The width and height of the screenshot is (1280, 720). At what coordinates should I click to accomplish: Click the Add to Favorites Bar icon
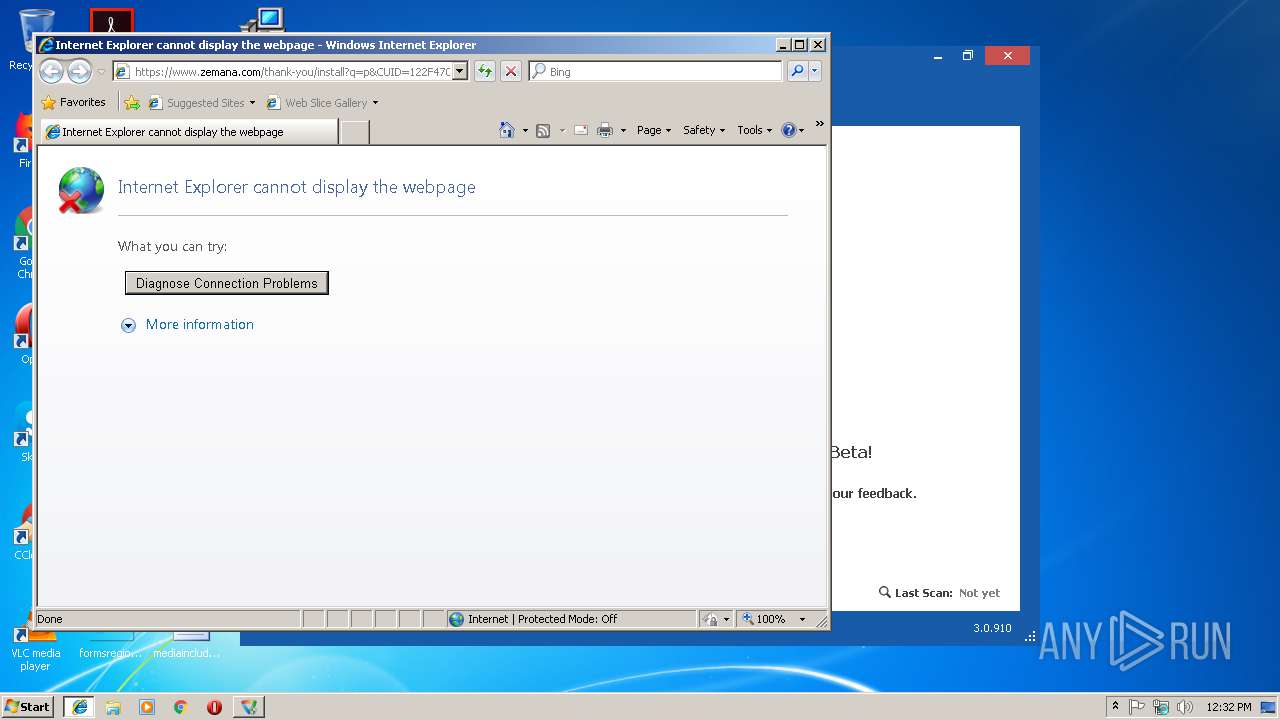(x=132, y=102)
